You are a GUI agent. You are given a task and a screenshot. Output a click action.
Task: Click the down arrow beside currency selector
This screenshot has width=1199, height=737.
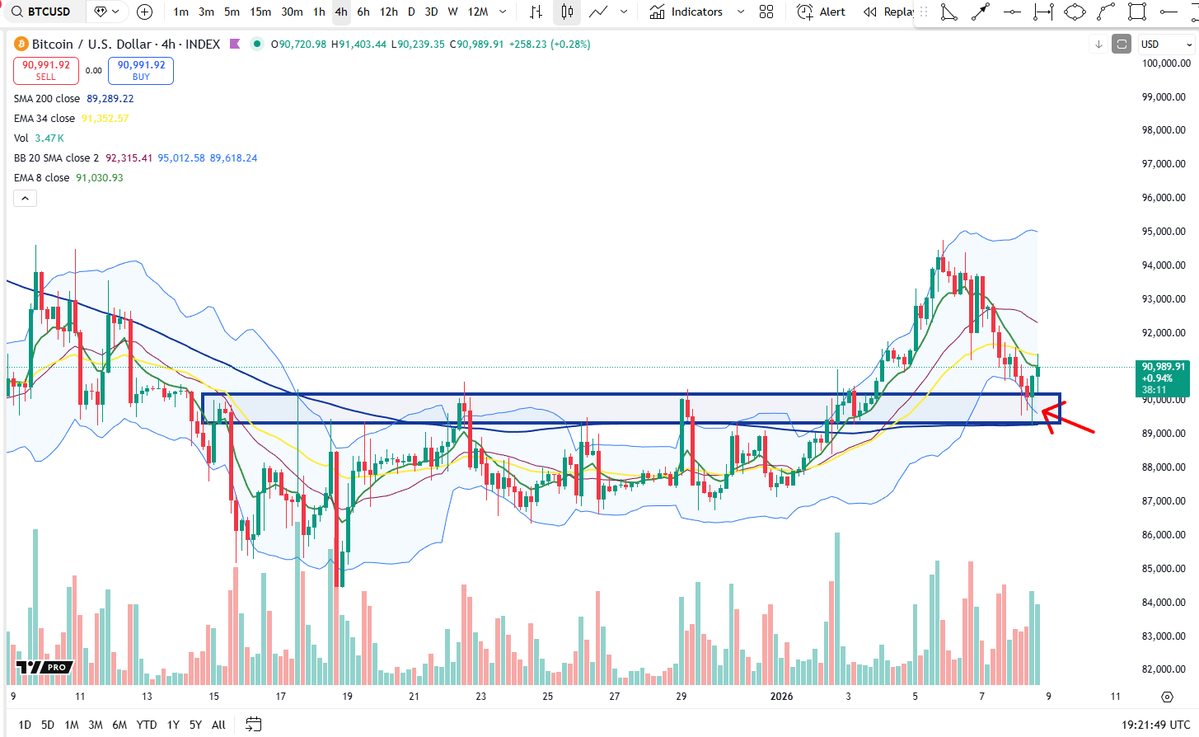tap(1099, 44)
